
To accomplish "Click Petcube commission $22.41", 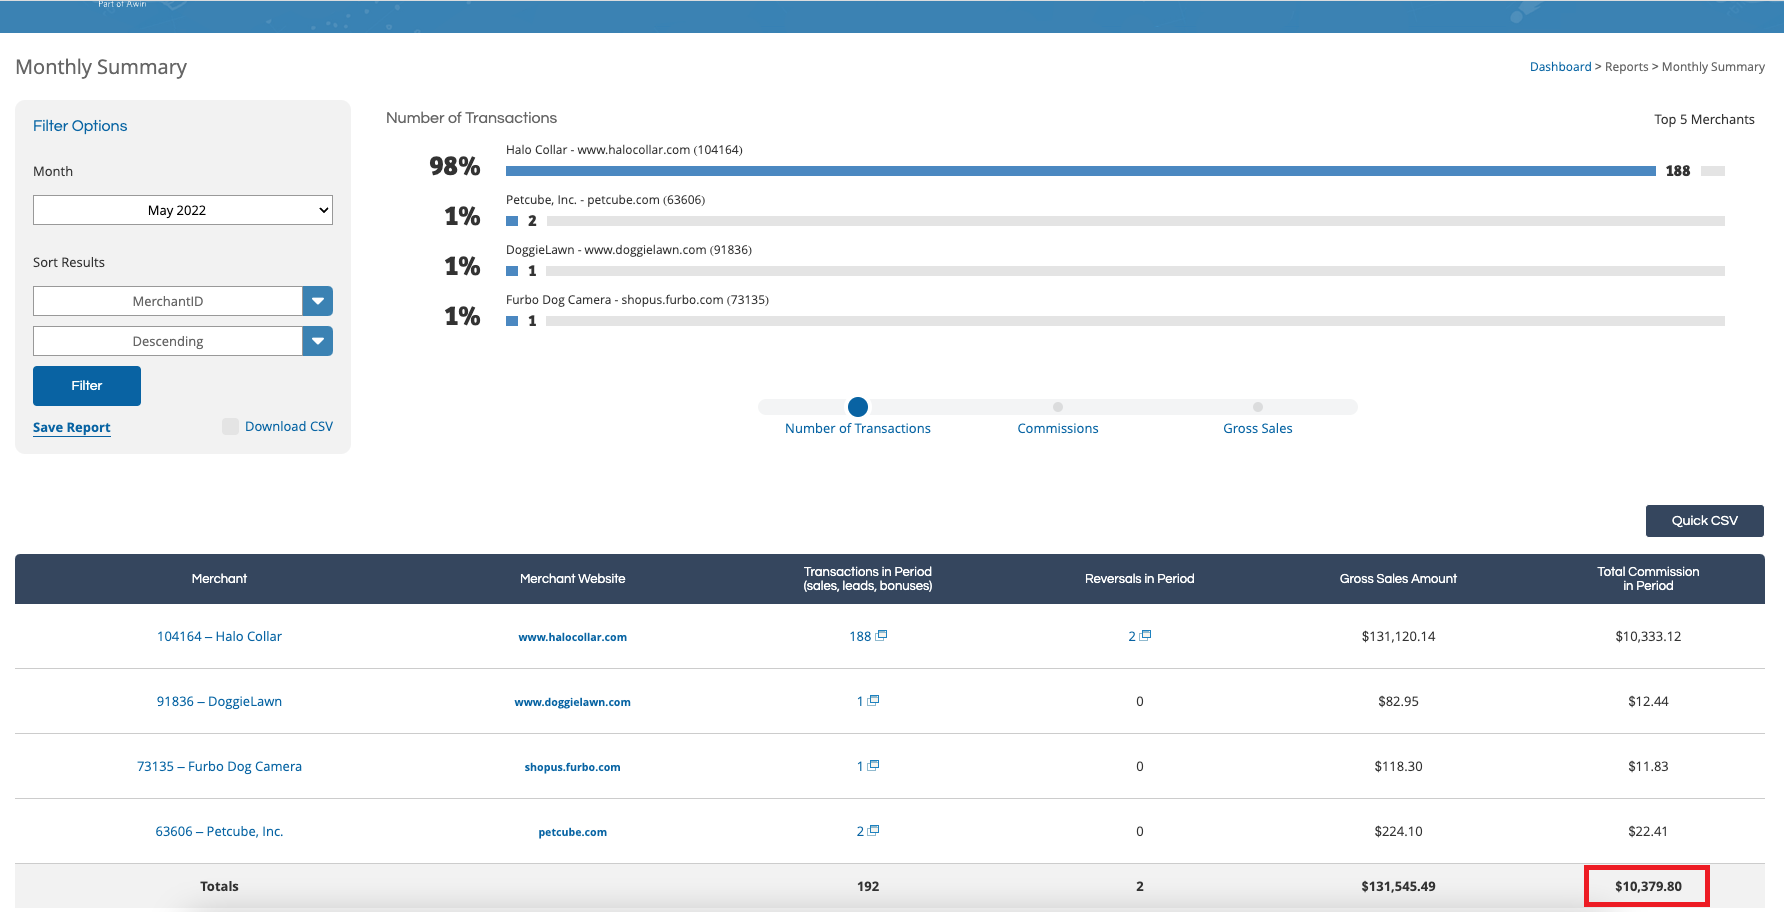I will click(x=1648, y=831).
